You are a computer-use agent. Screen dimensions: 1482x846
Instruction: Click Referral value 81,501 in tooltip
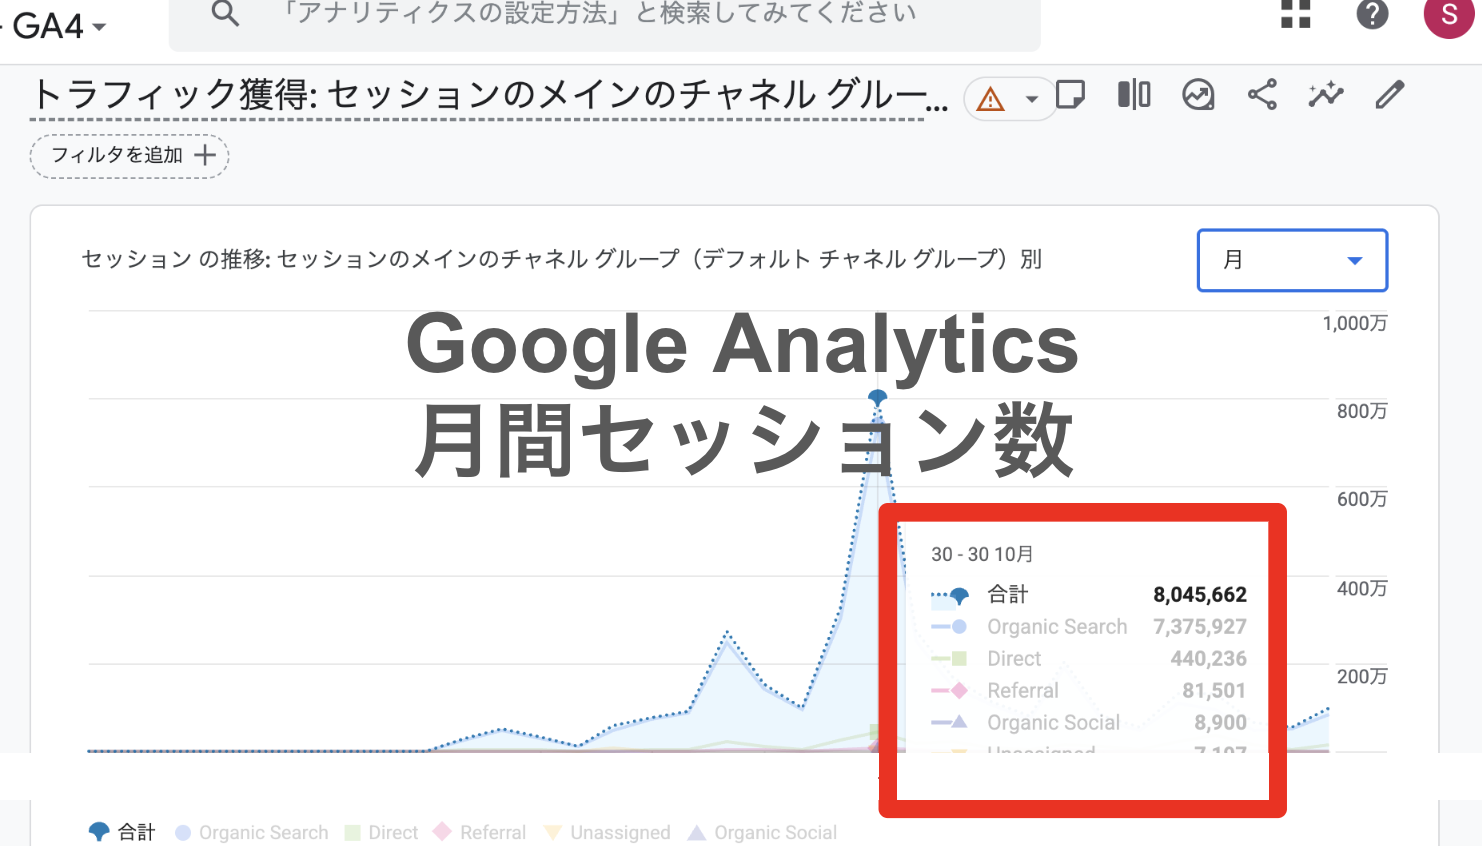click(1214, 691)
